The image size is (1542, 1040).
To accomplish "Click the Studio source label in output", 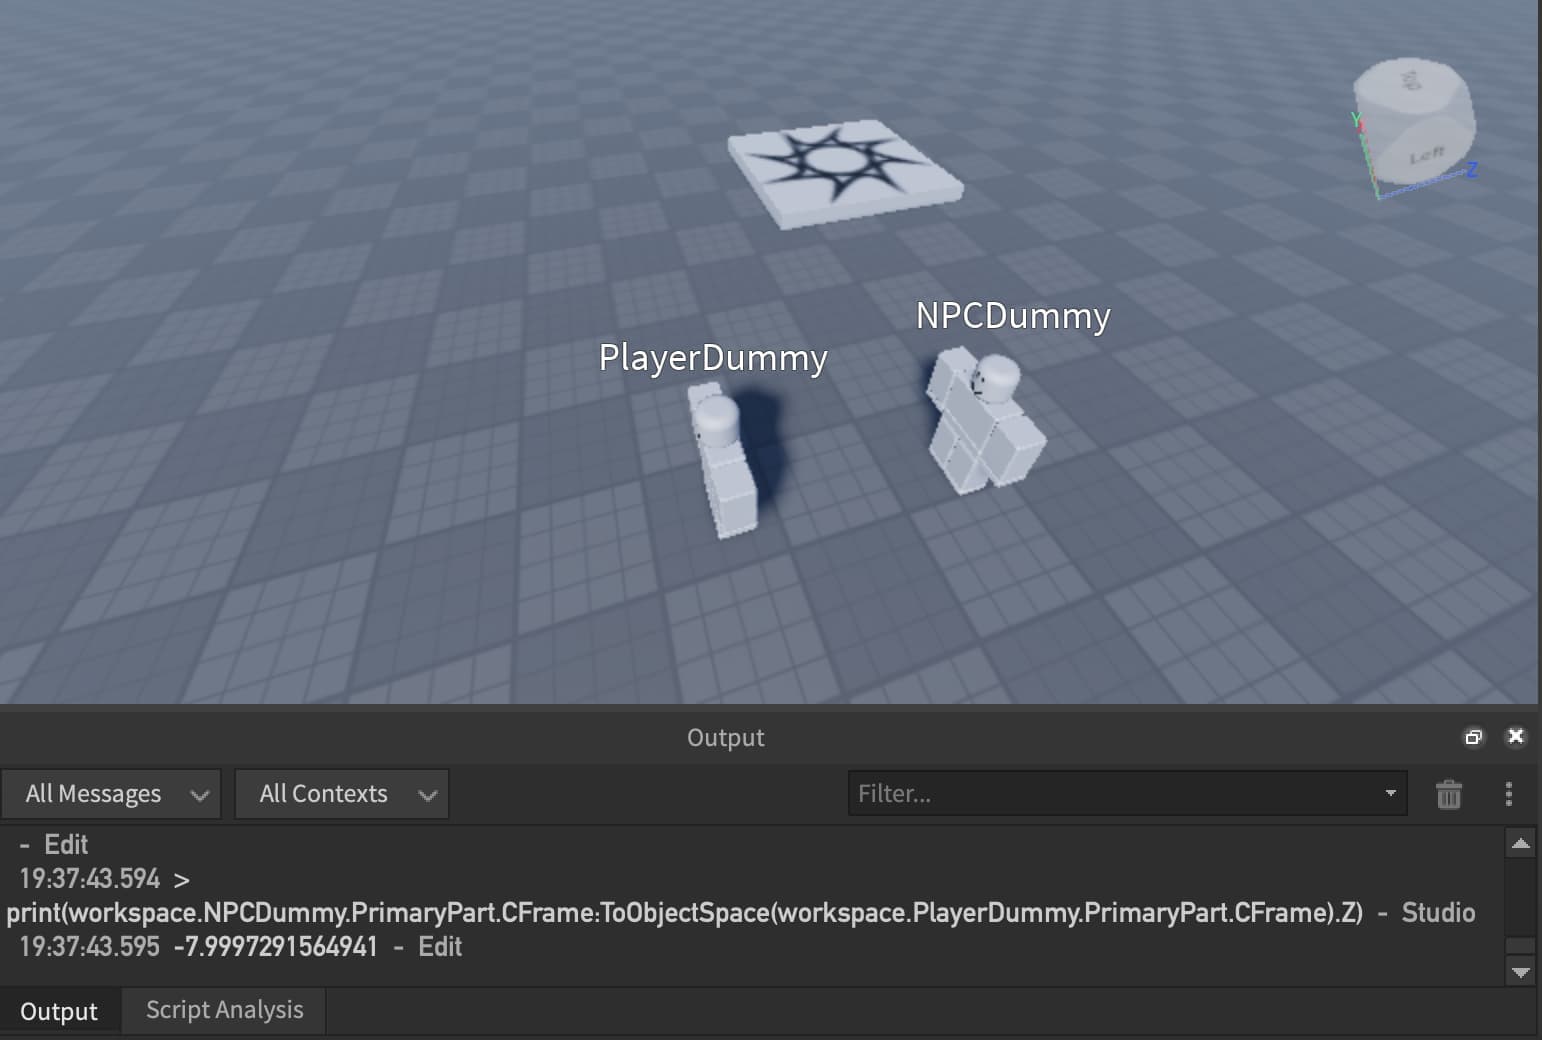I will click(x=1438, y=913).
